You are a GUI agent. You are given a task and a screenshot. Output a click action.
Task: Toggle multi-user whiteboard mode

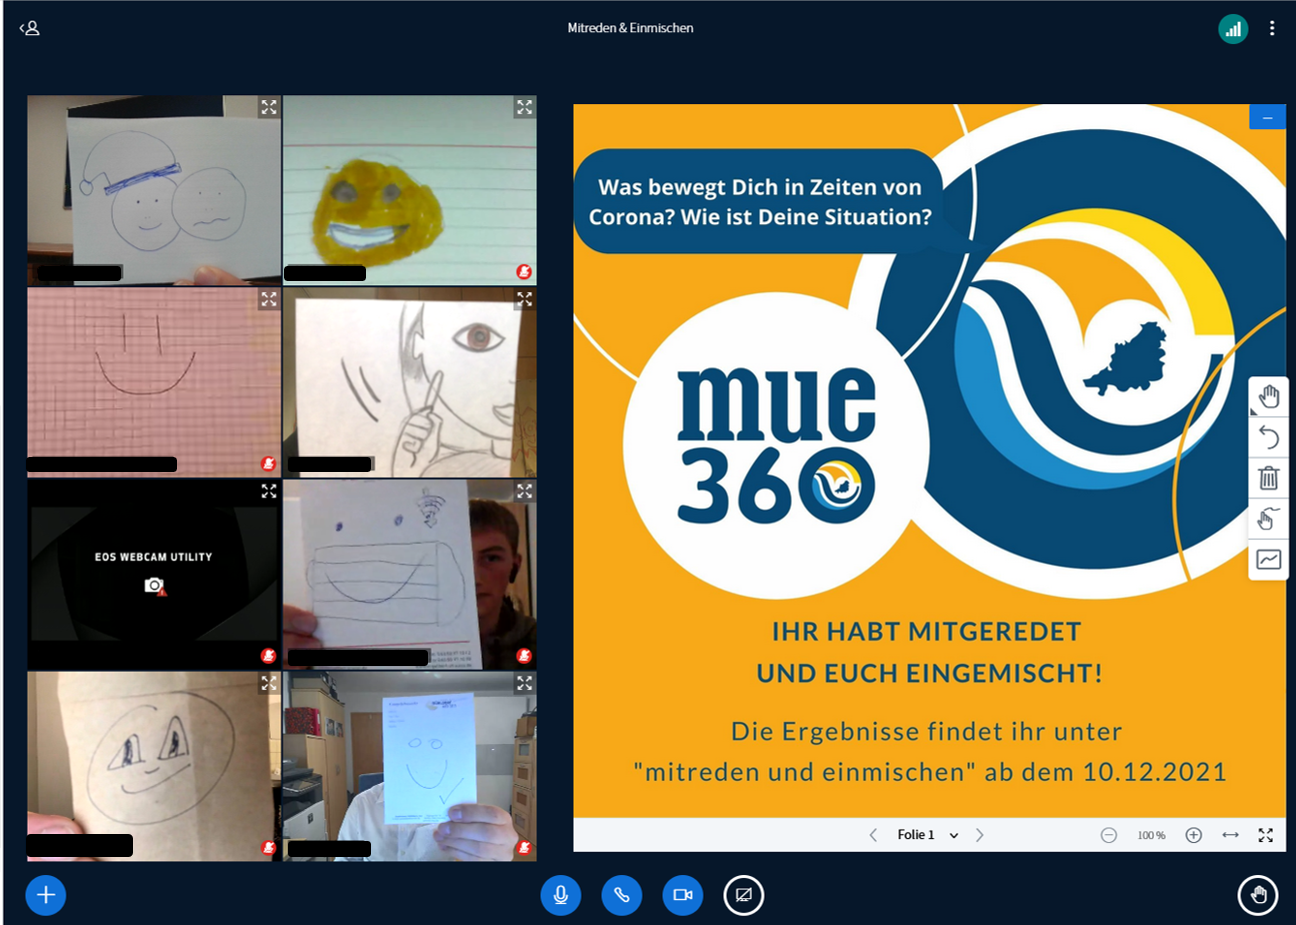click(x=1269, y=518)
